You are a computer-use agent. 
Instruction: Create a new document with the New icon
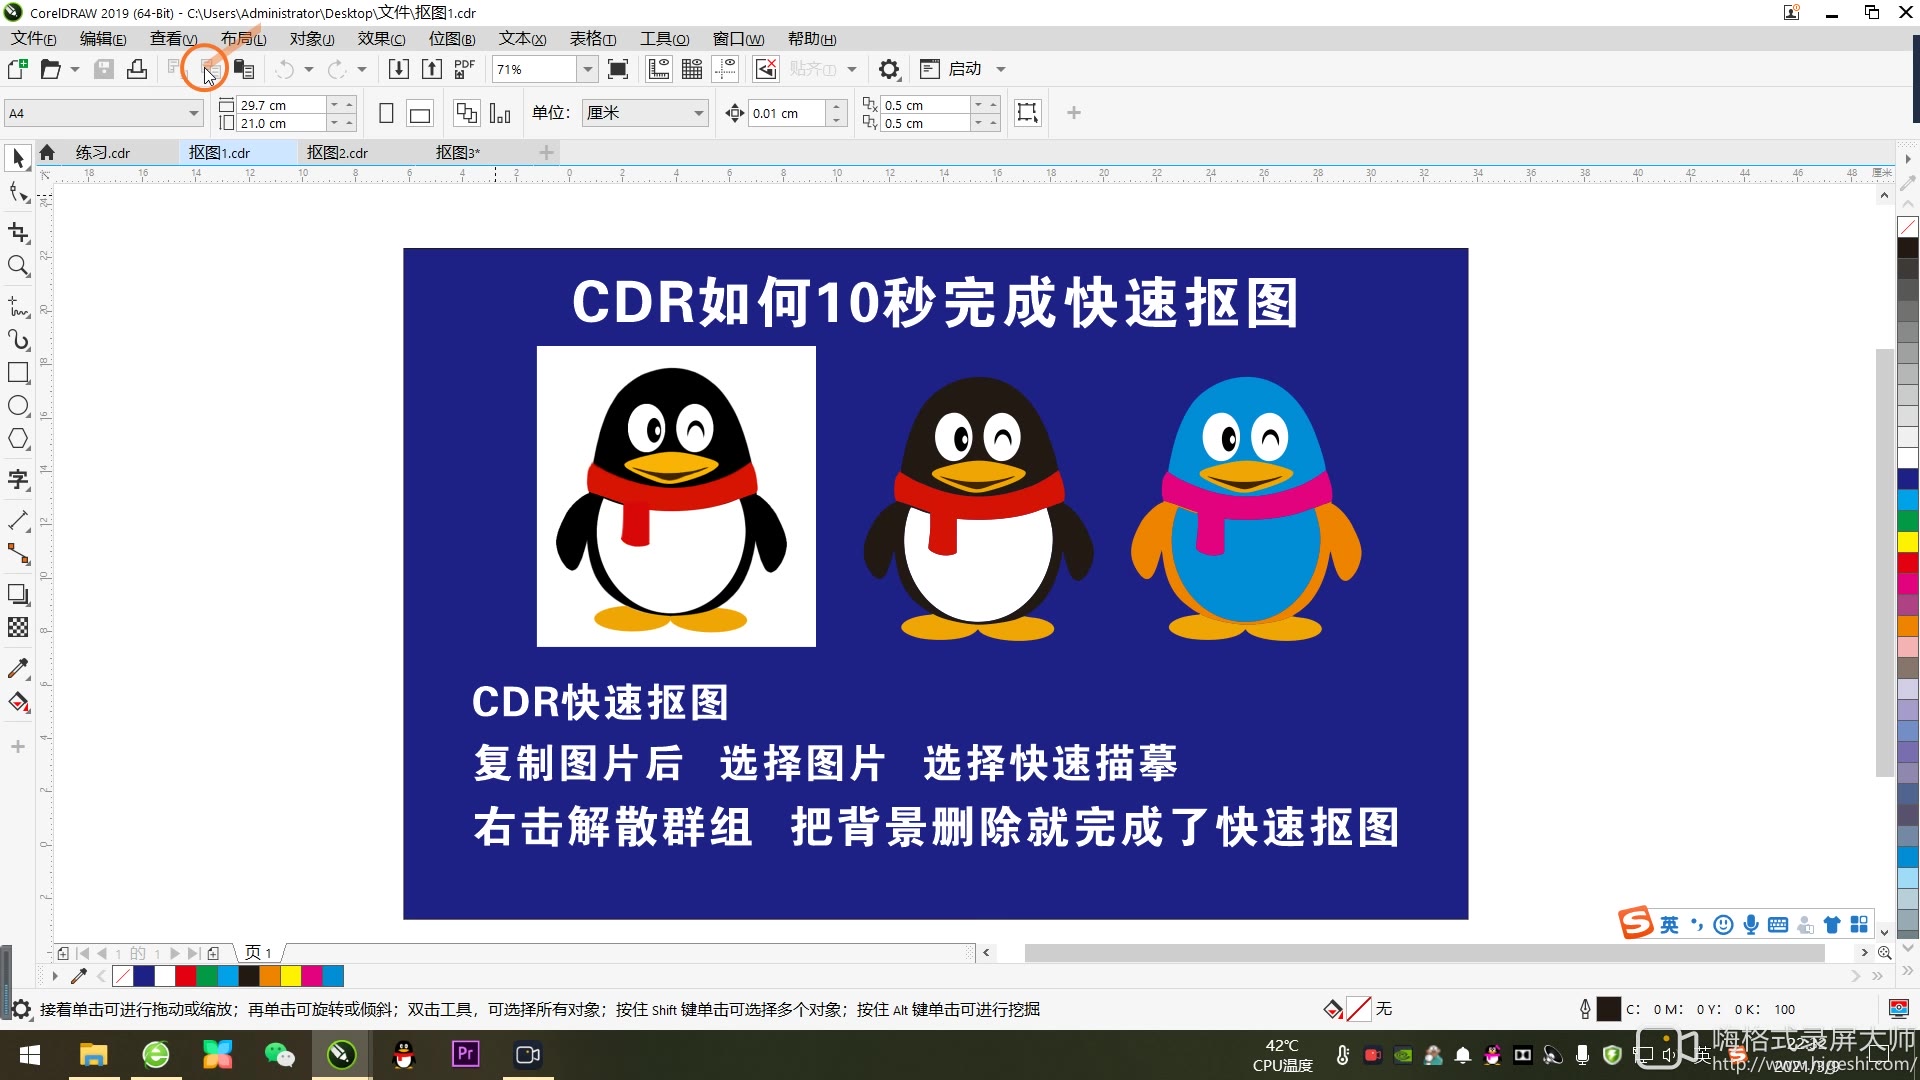[x=17, y=69]
